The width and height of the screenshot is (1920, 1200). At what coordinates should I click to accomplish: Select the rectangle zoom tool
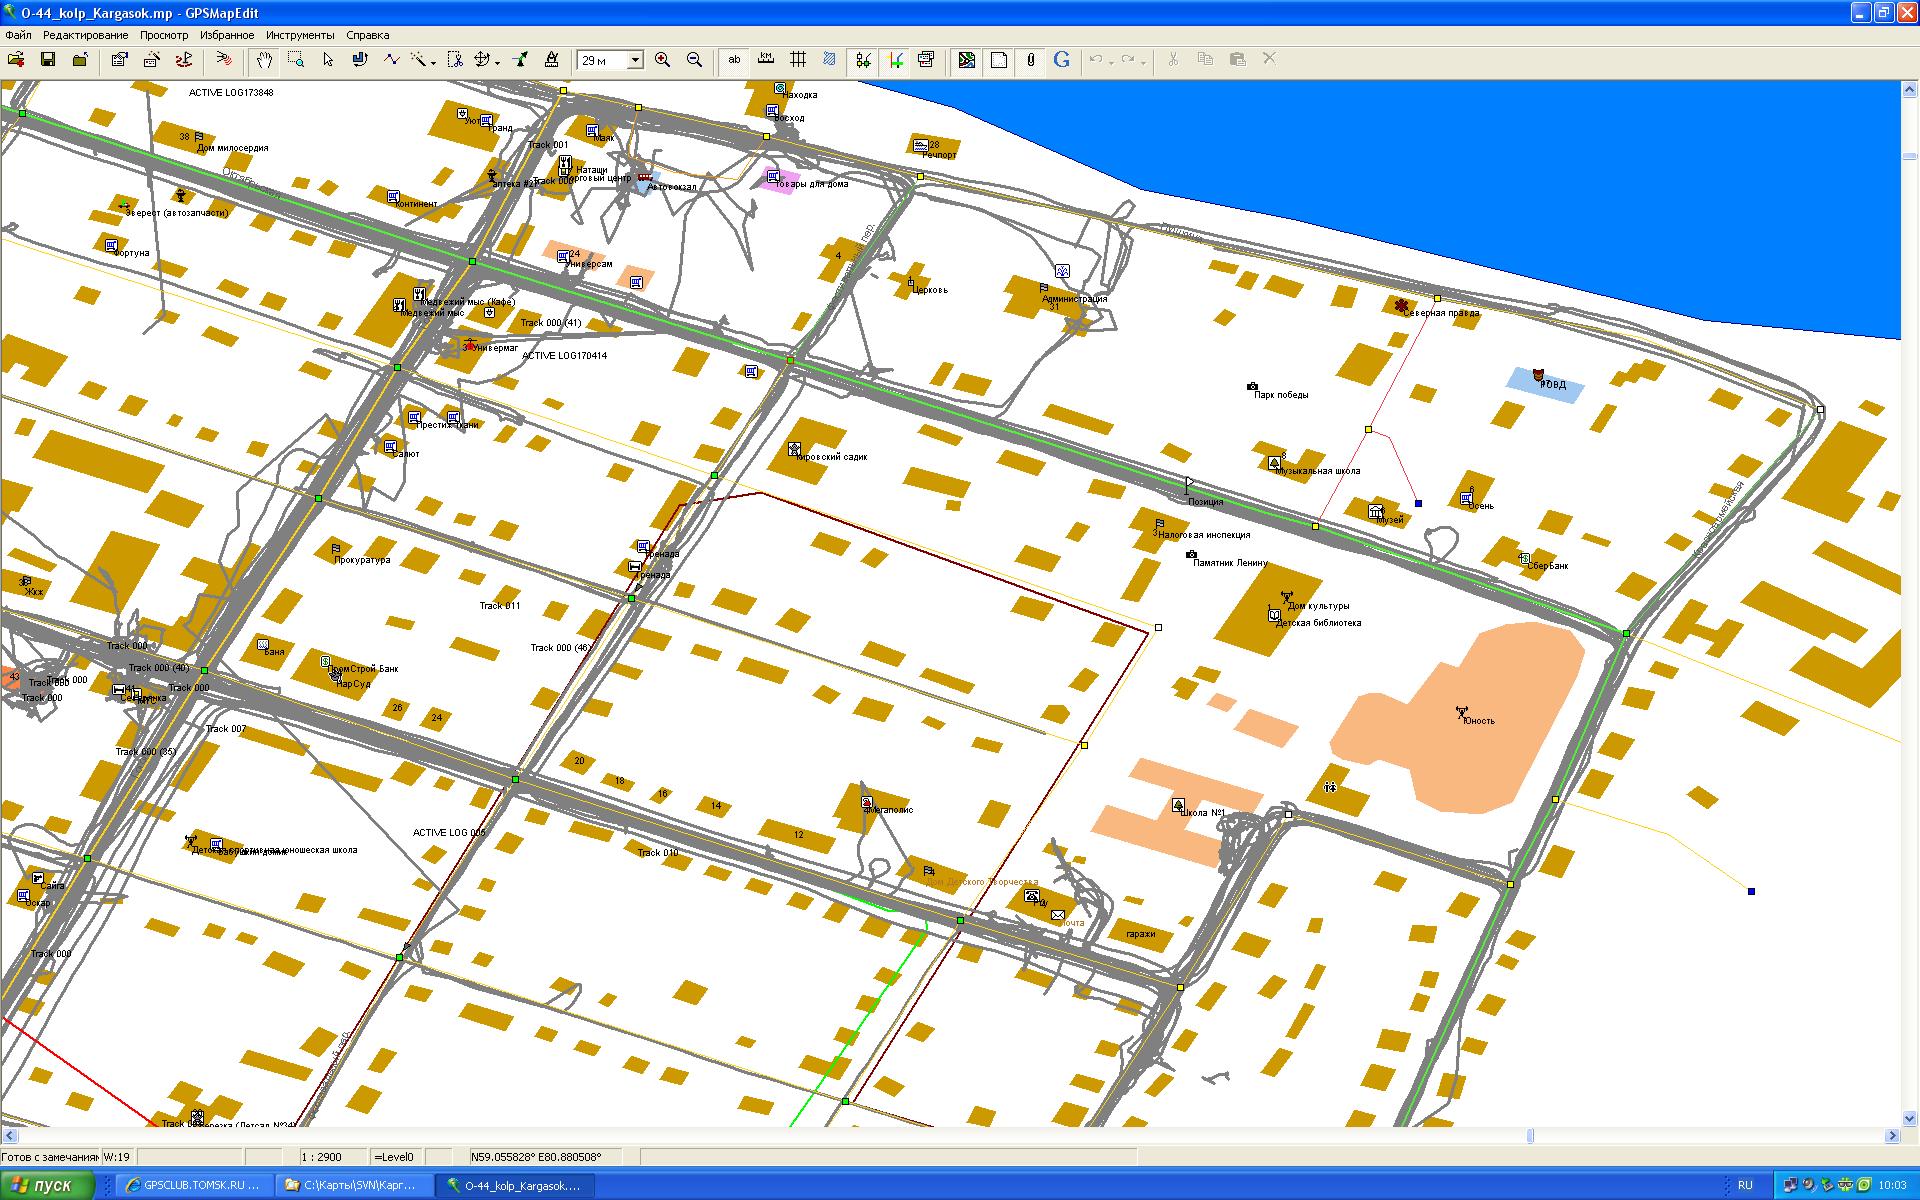coord(296,60)
